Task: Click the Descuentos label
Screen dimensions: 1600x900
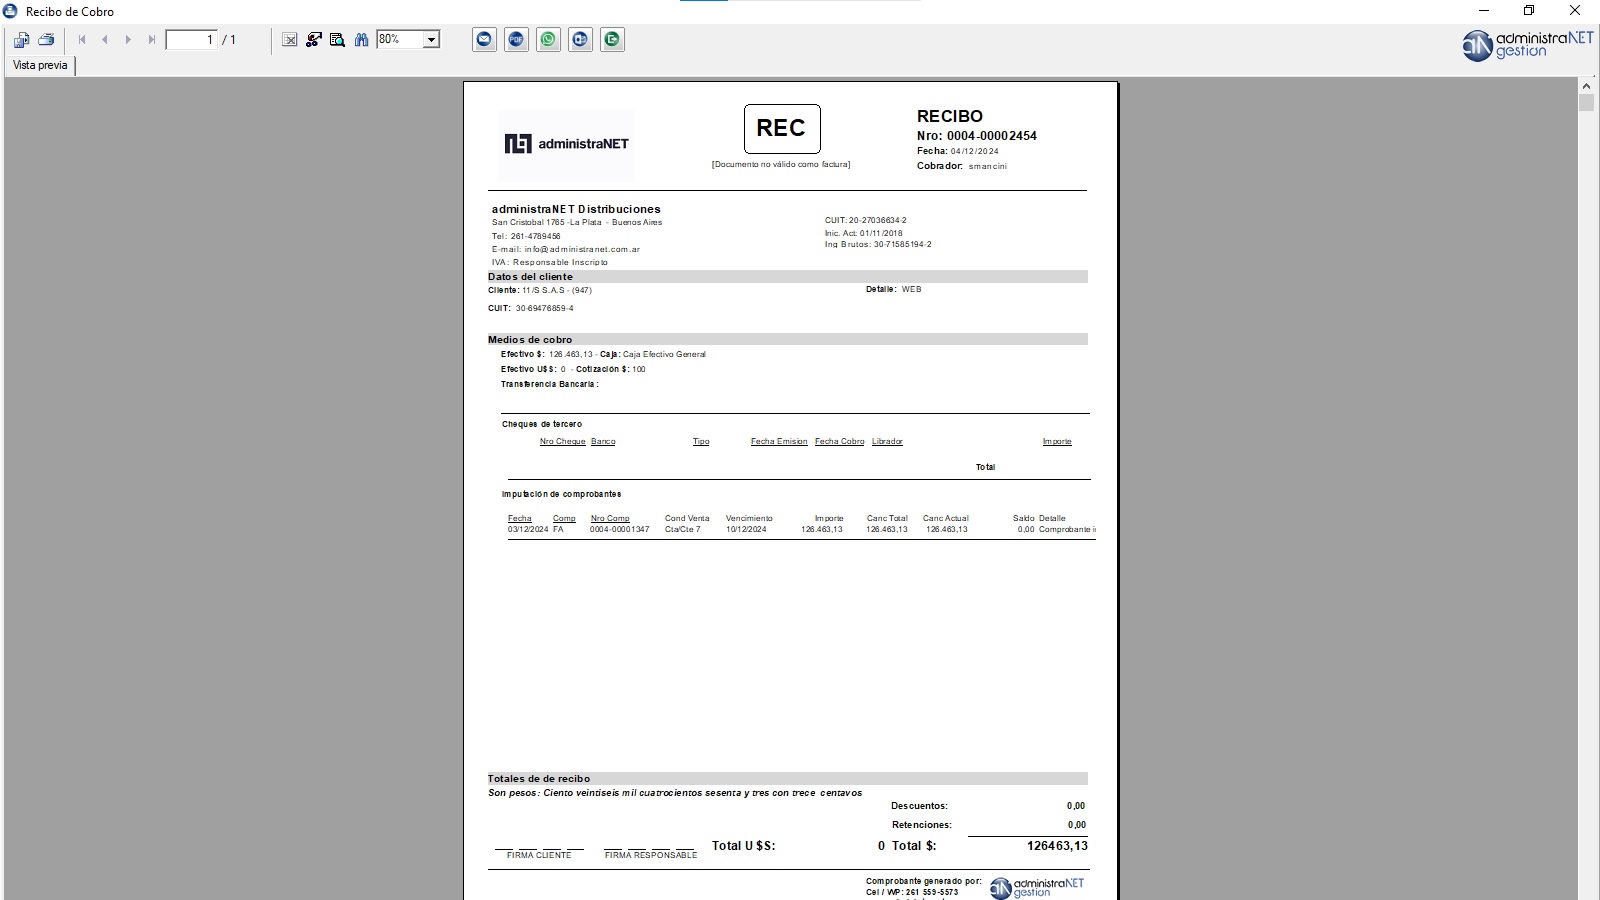Action: (919, 806)
